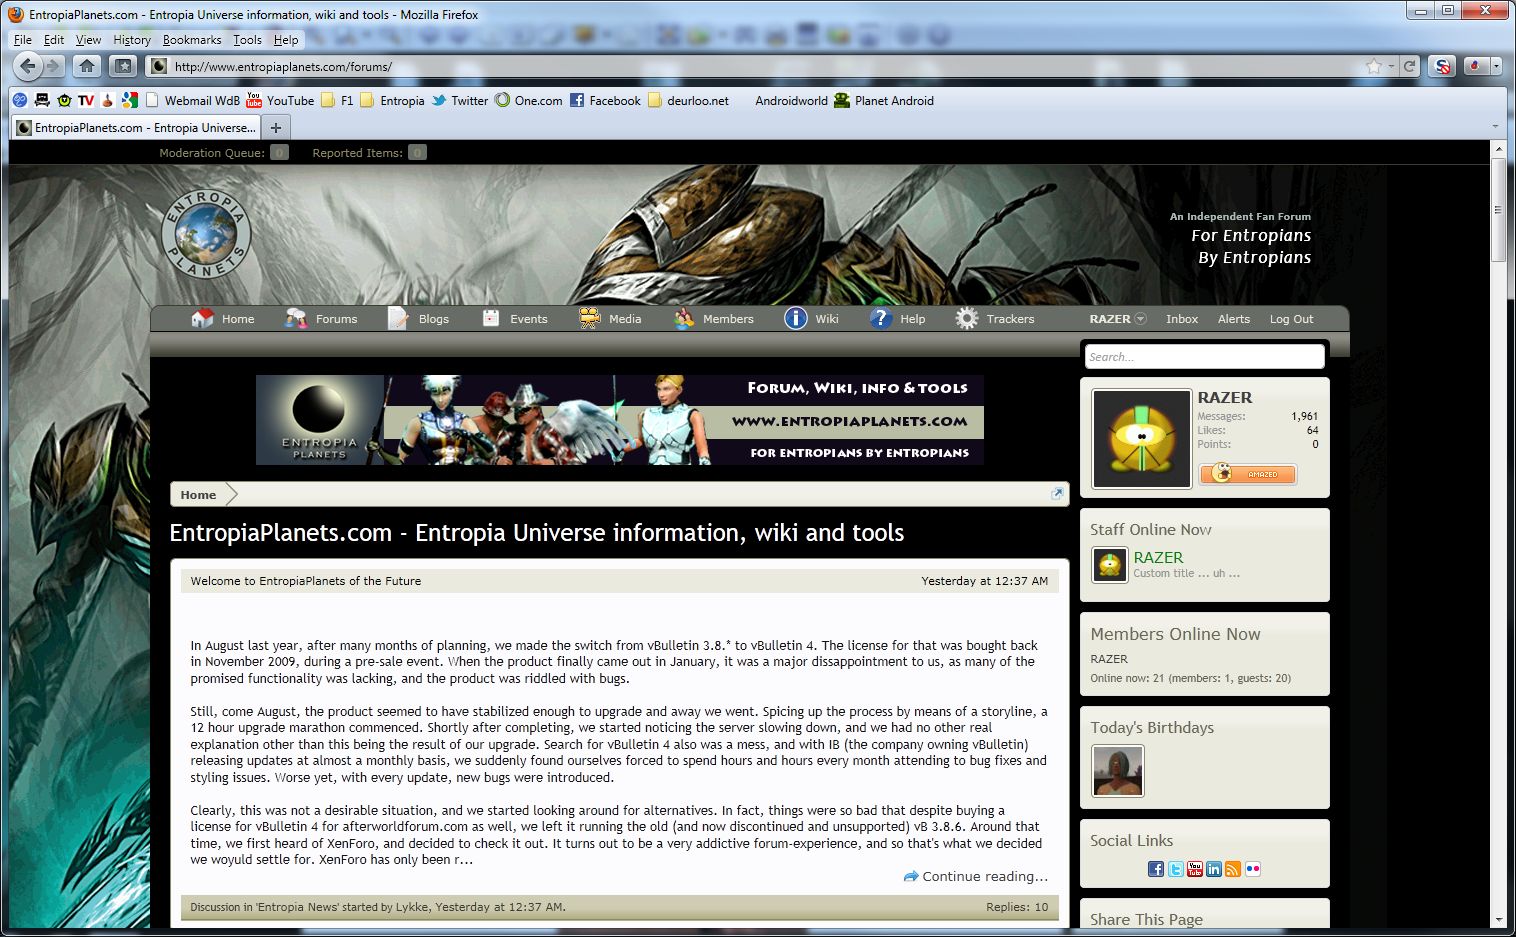
Task: Reload the page with the refresh icon
Action: pyautogui.click(x=1409, y=66)
